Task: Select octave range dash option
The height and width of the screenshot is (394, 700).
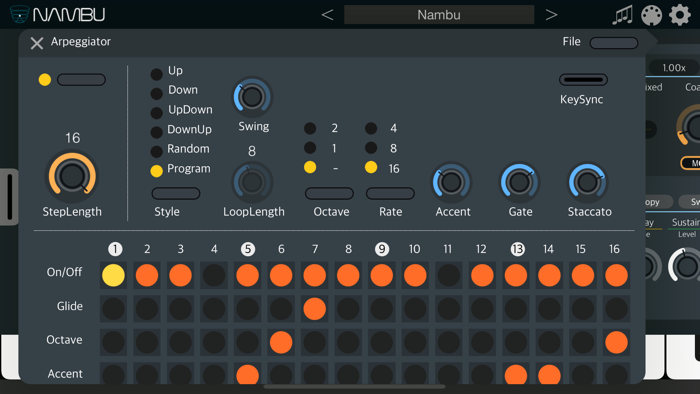Action: click(x=310, y=167)
